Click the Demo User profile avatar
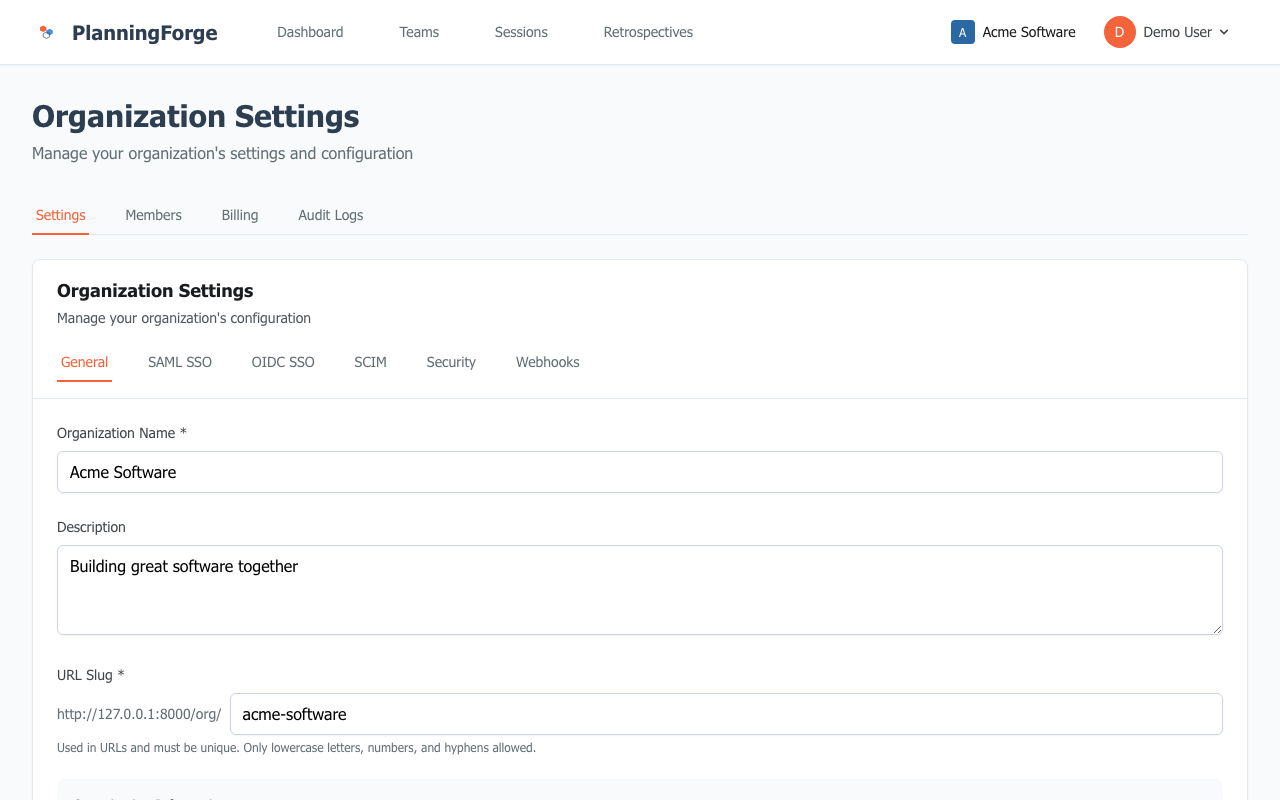The width and height of the screenshot is (1280, 800). pyautogui.click(x=1119, y=32)
